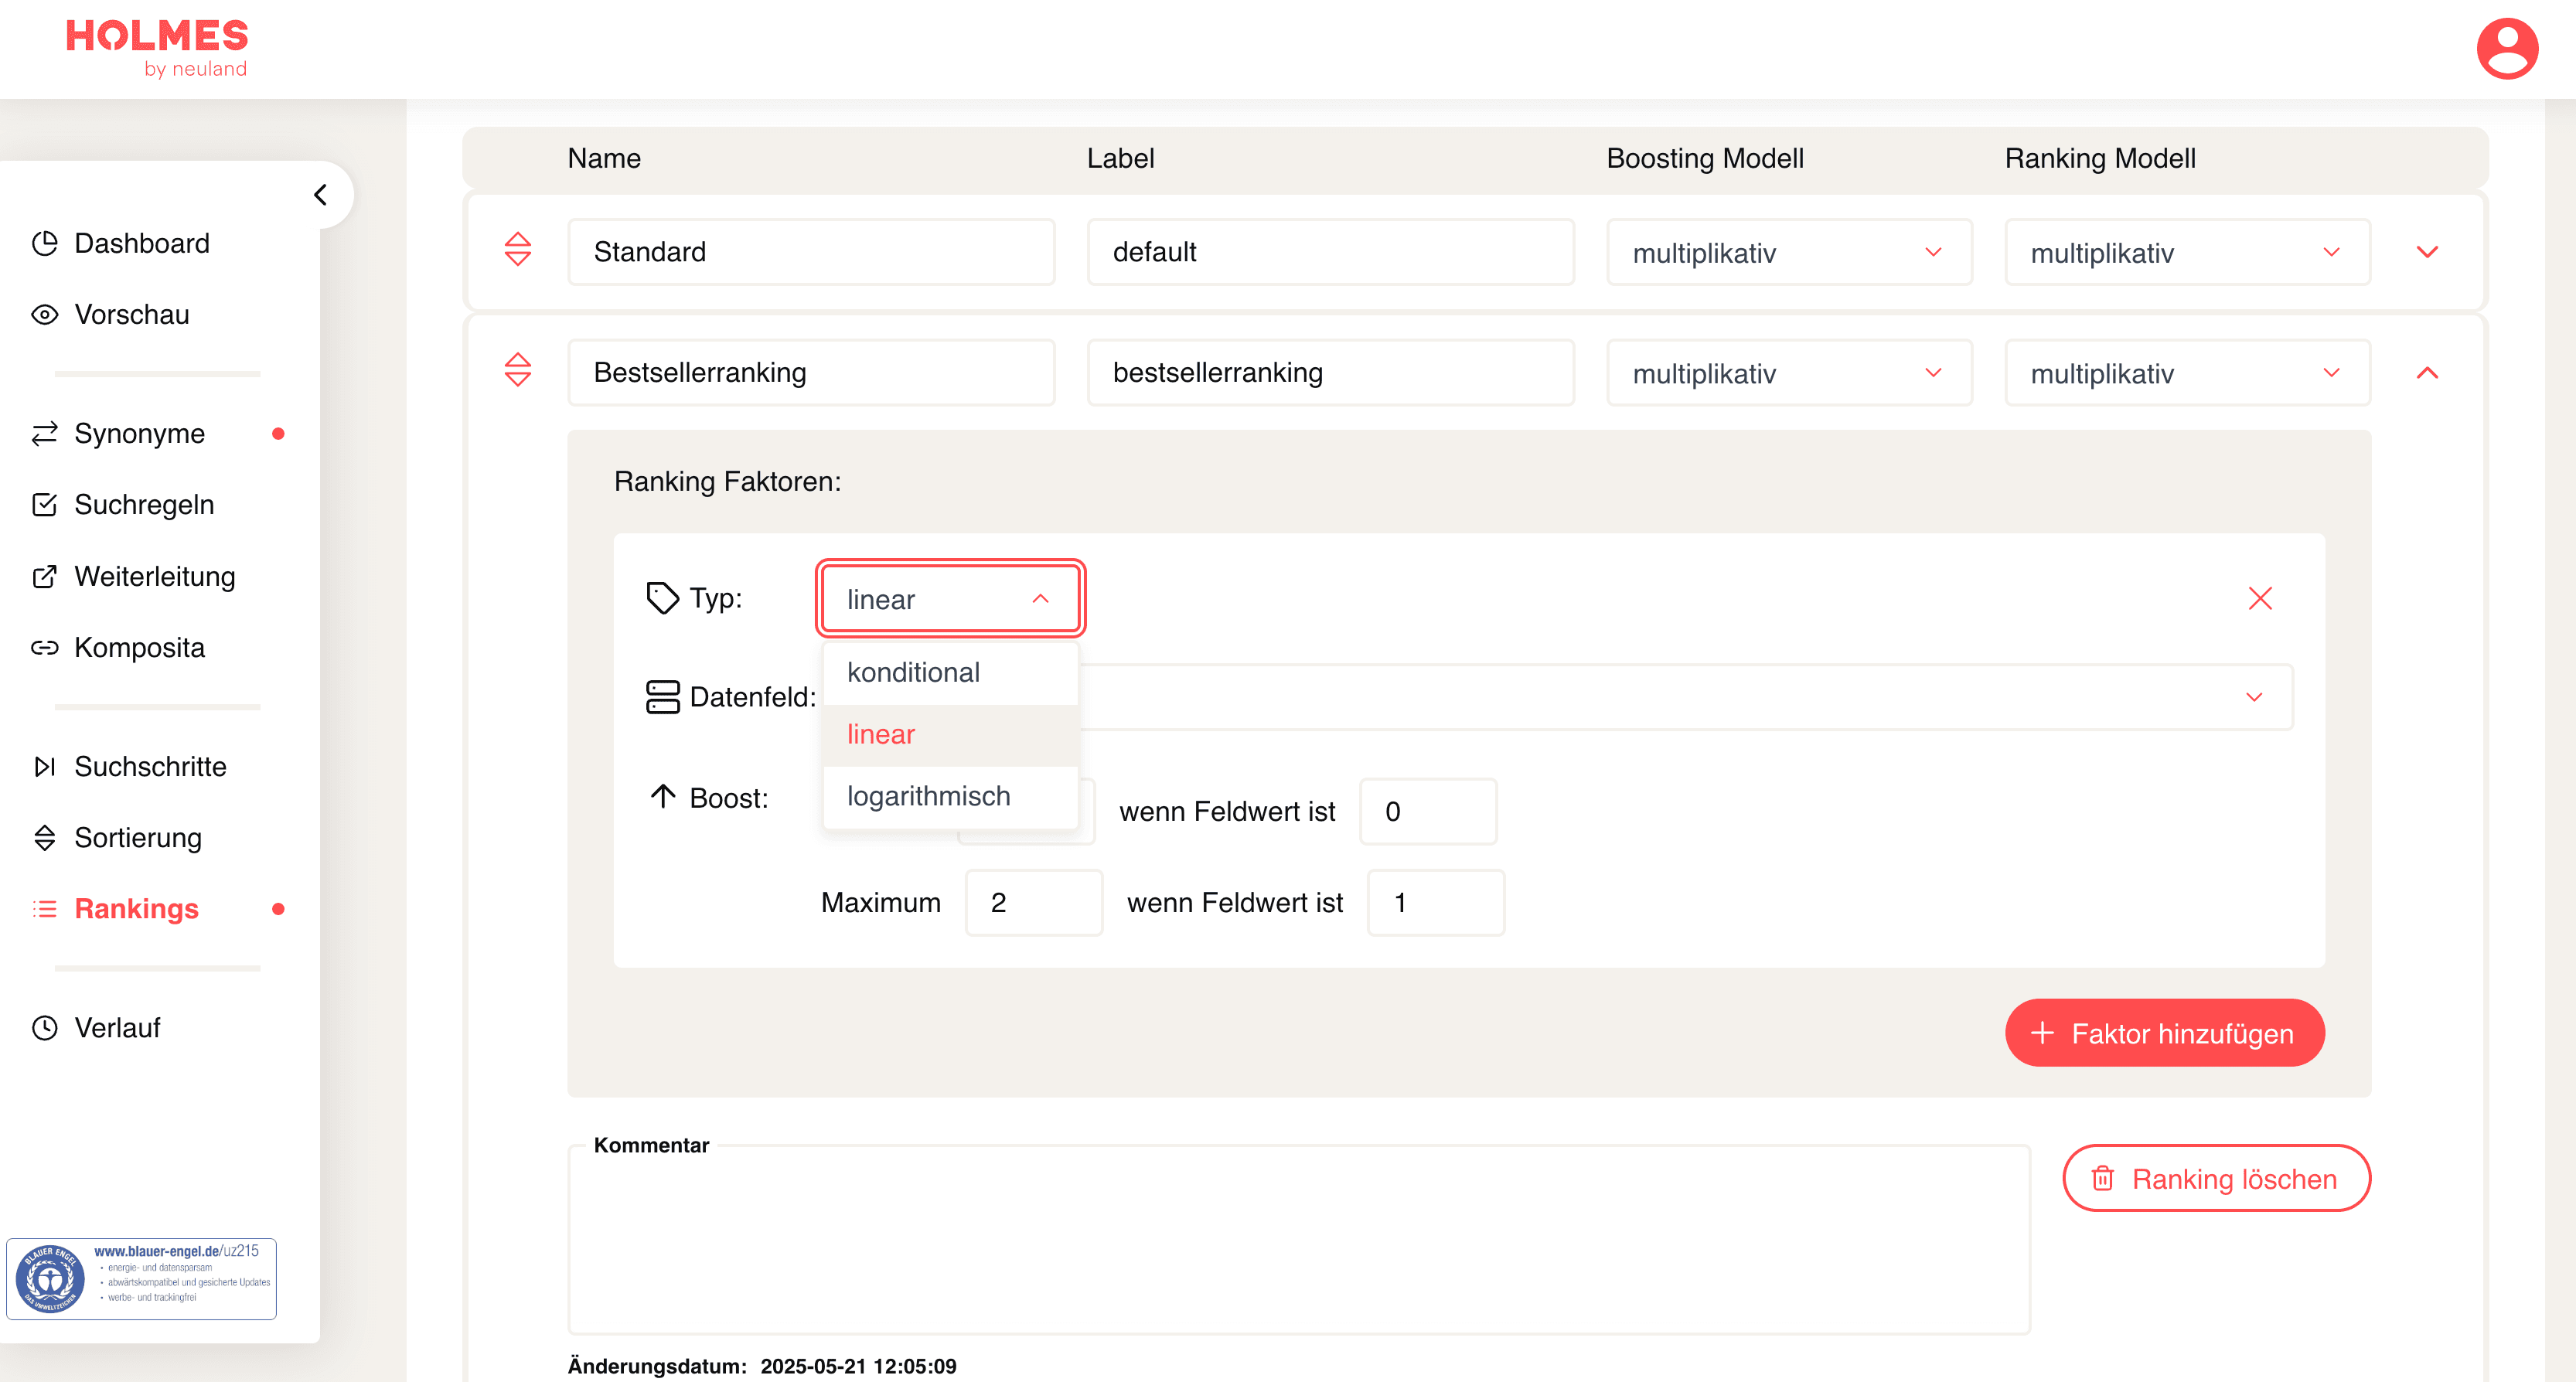Click the Ranking löschen button
The image size is (2576, 1382).
coord(2216,1178)
